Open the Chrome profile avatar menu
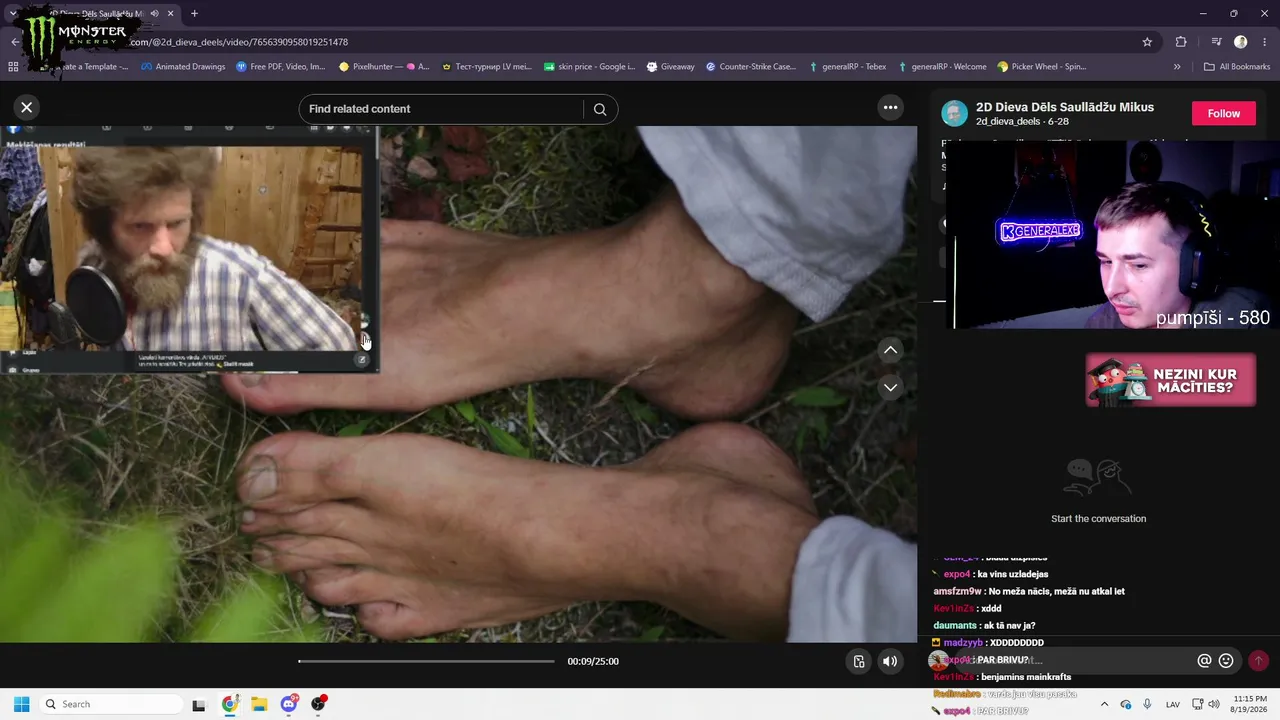The image size is (1280, 720). (x=1240, y=42)
